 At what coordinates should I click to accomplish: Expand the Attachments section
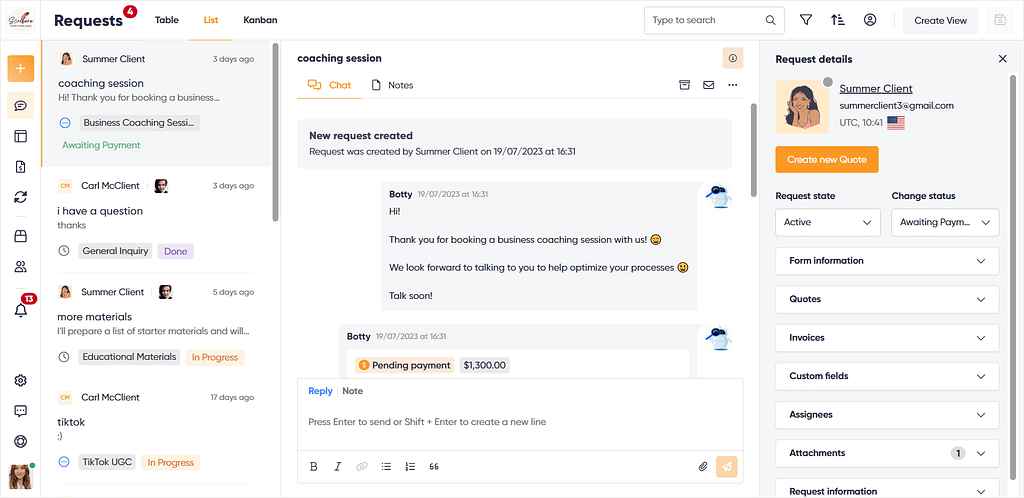click(x=888, y=454)
